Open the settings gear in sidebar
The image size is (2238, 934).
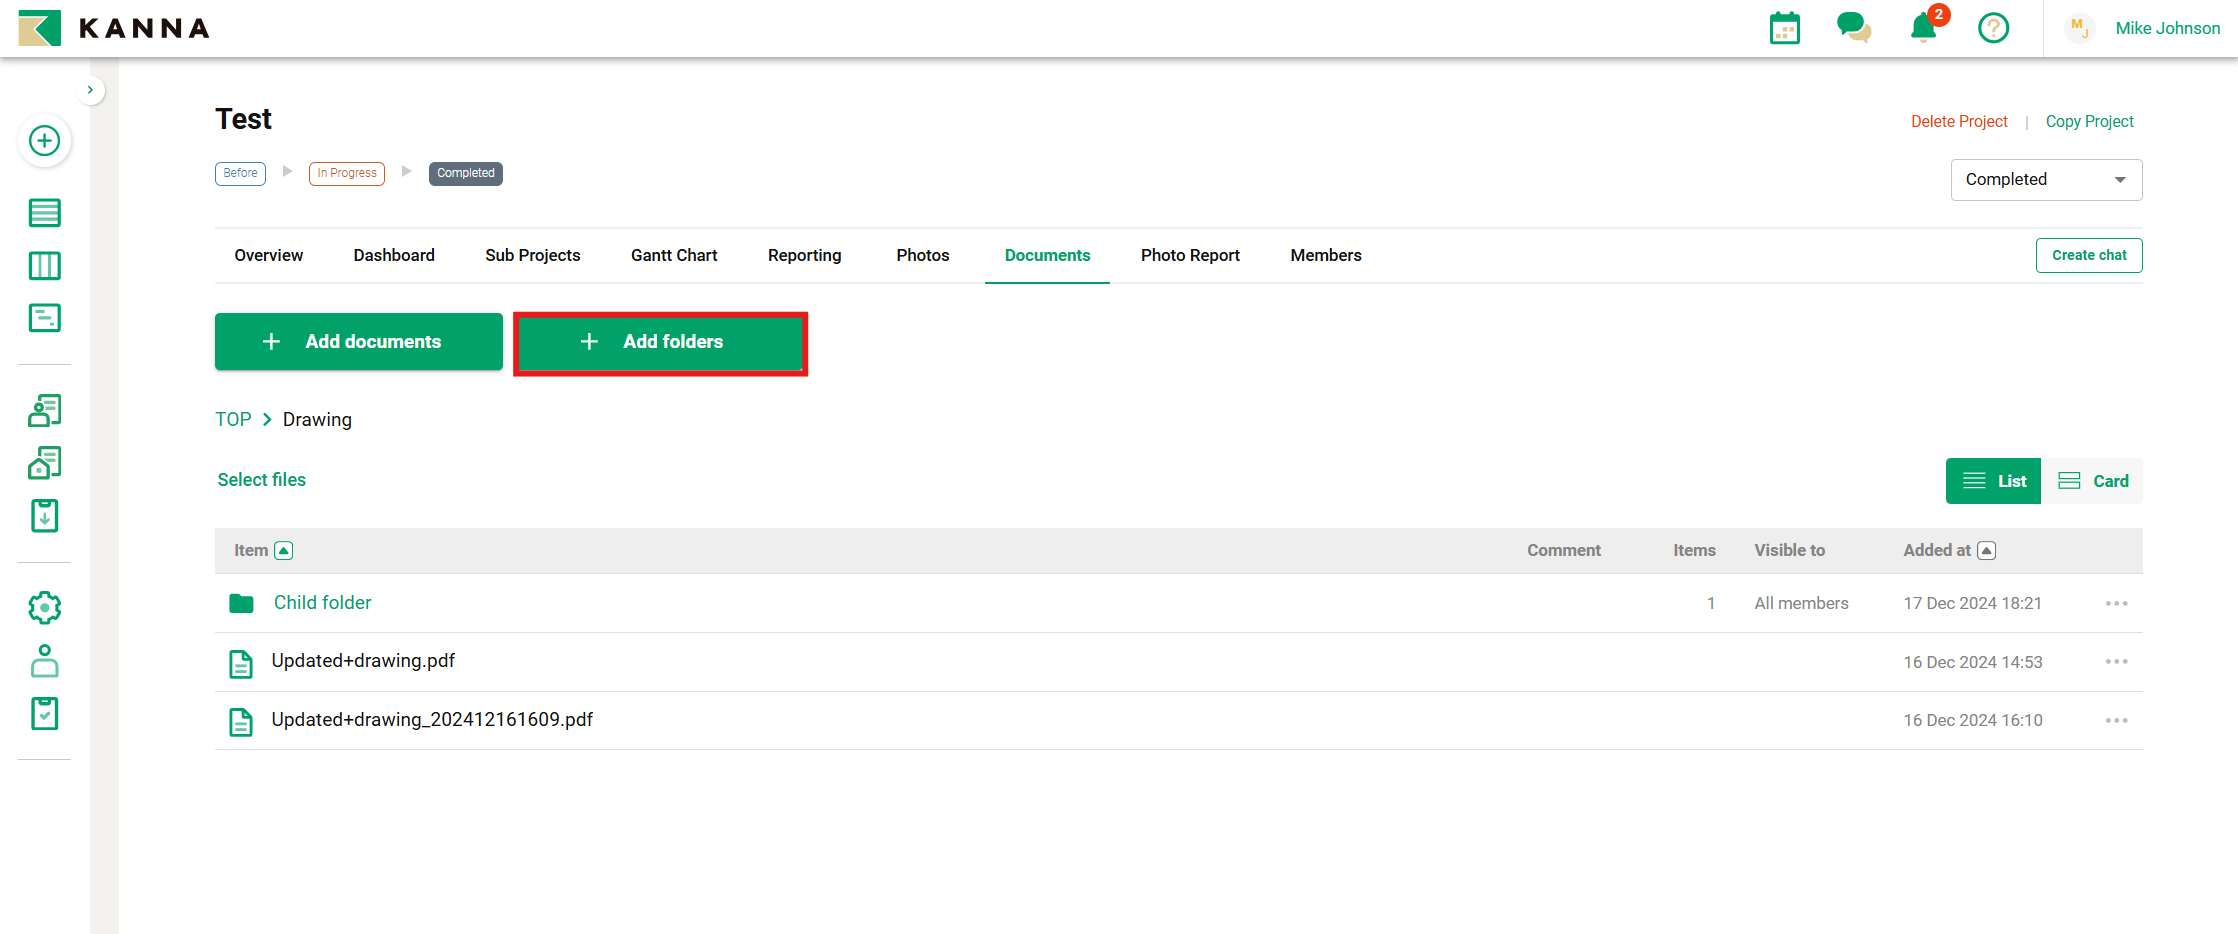coord(44,607)
